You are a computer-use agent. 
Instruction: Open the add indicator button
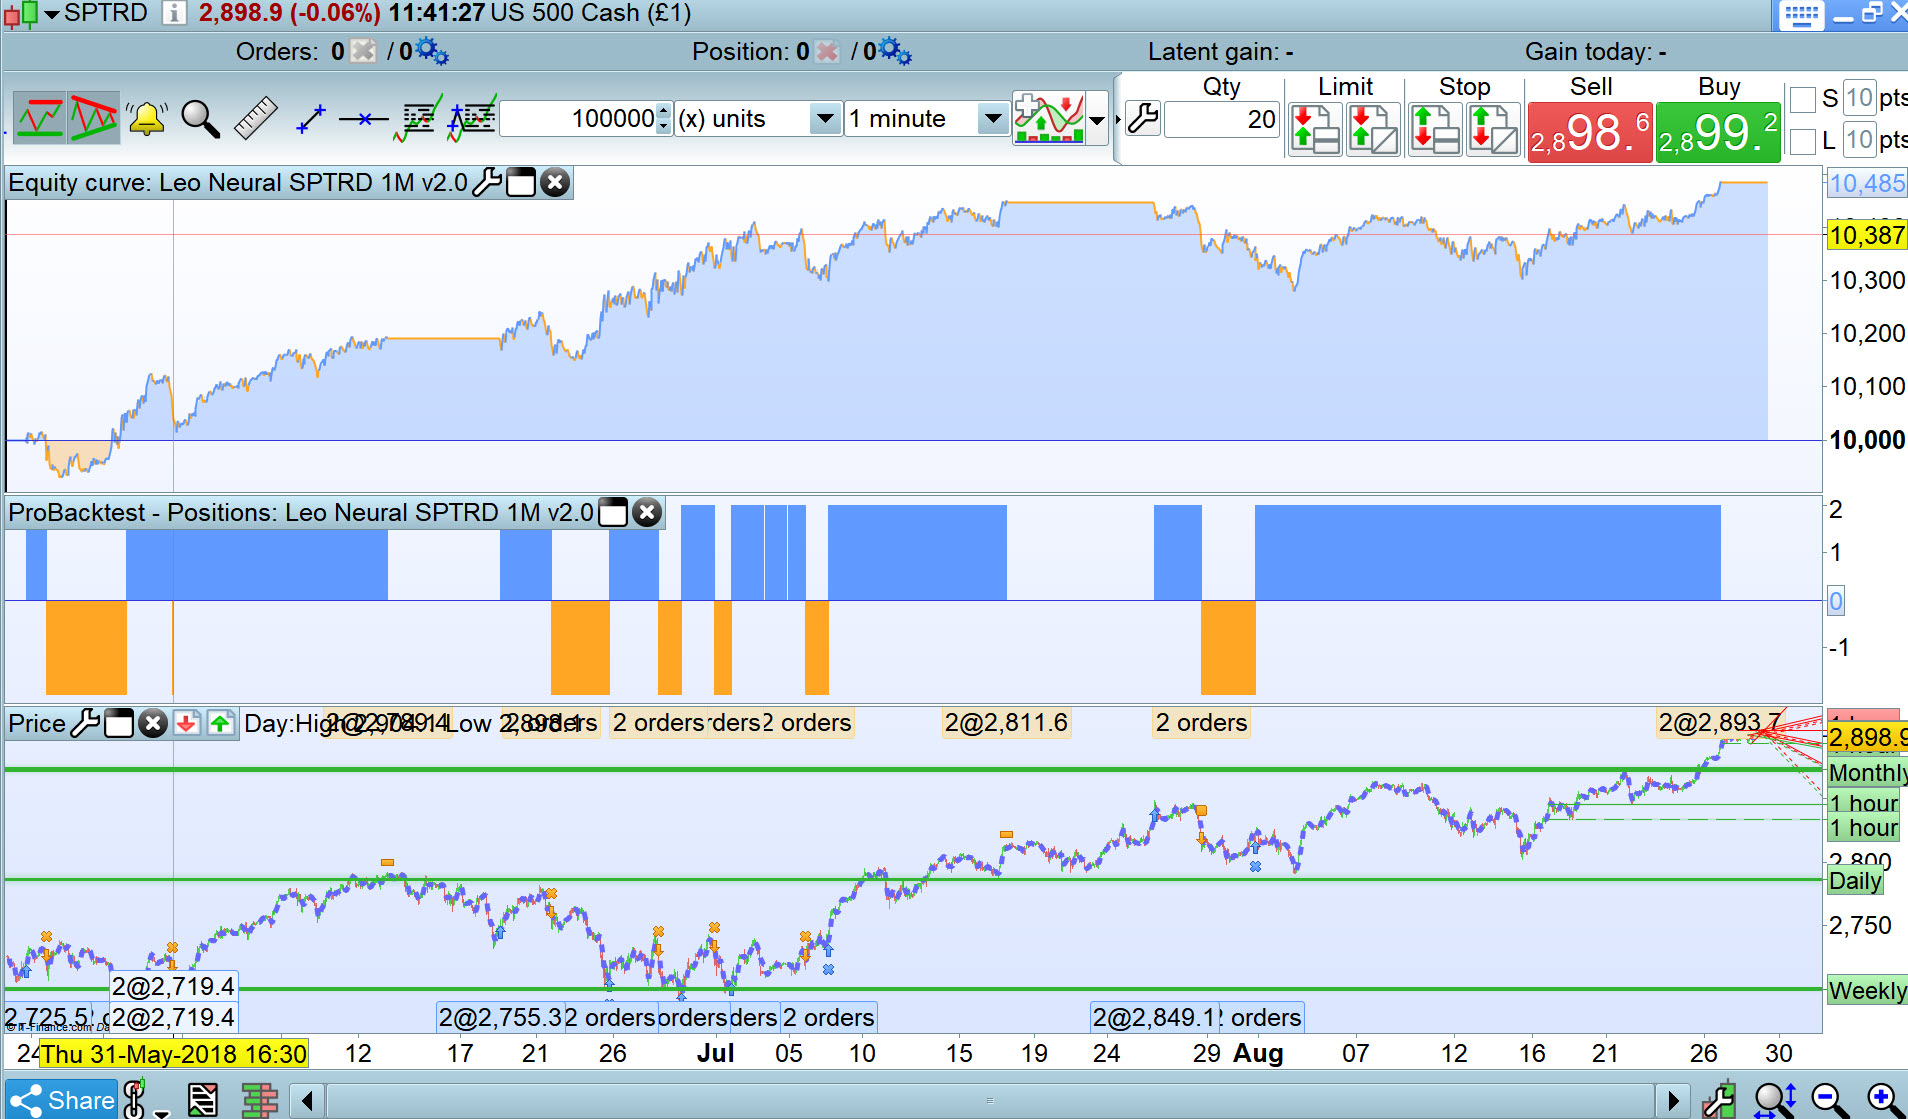point(1048,119)
